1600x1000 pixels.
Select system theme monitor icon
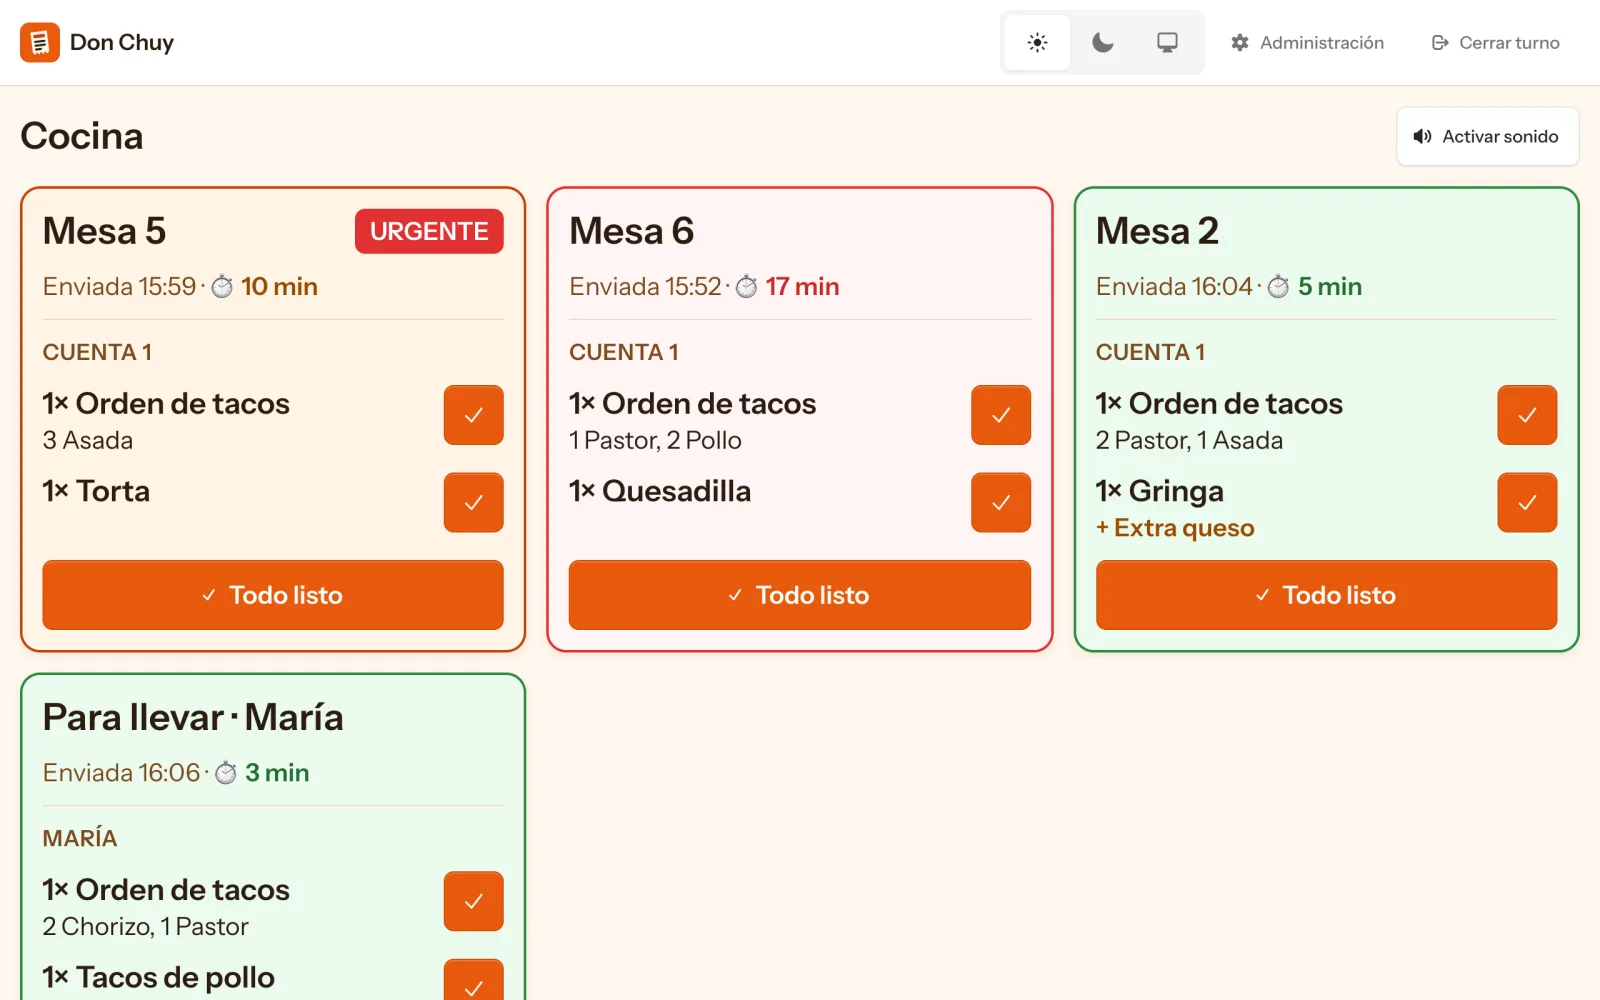1167,42
